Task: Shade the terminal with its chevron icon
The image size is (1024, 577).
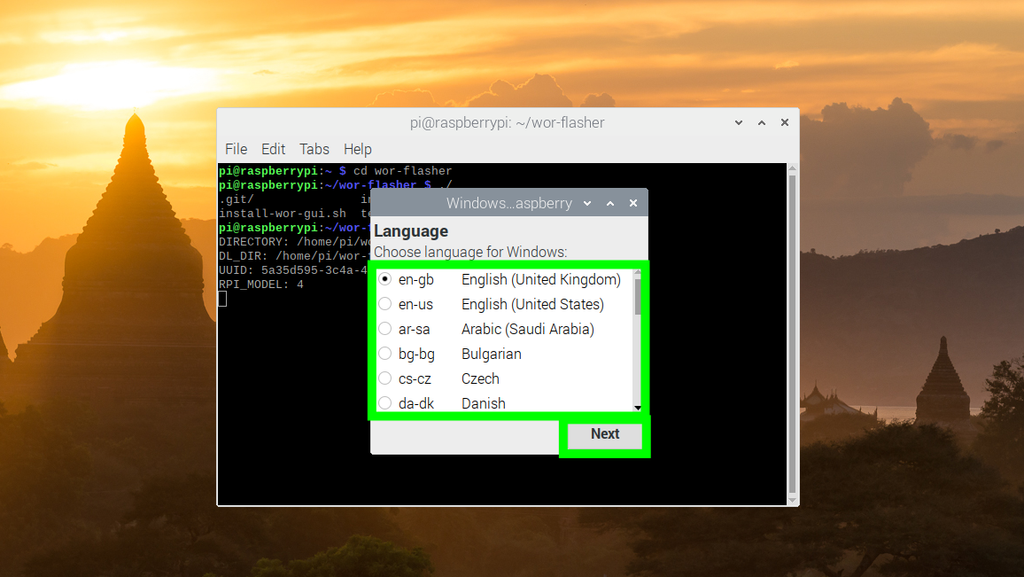Action: click(x=738, y=122)
